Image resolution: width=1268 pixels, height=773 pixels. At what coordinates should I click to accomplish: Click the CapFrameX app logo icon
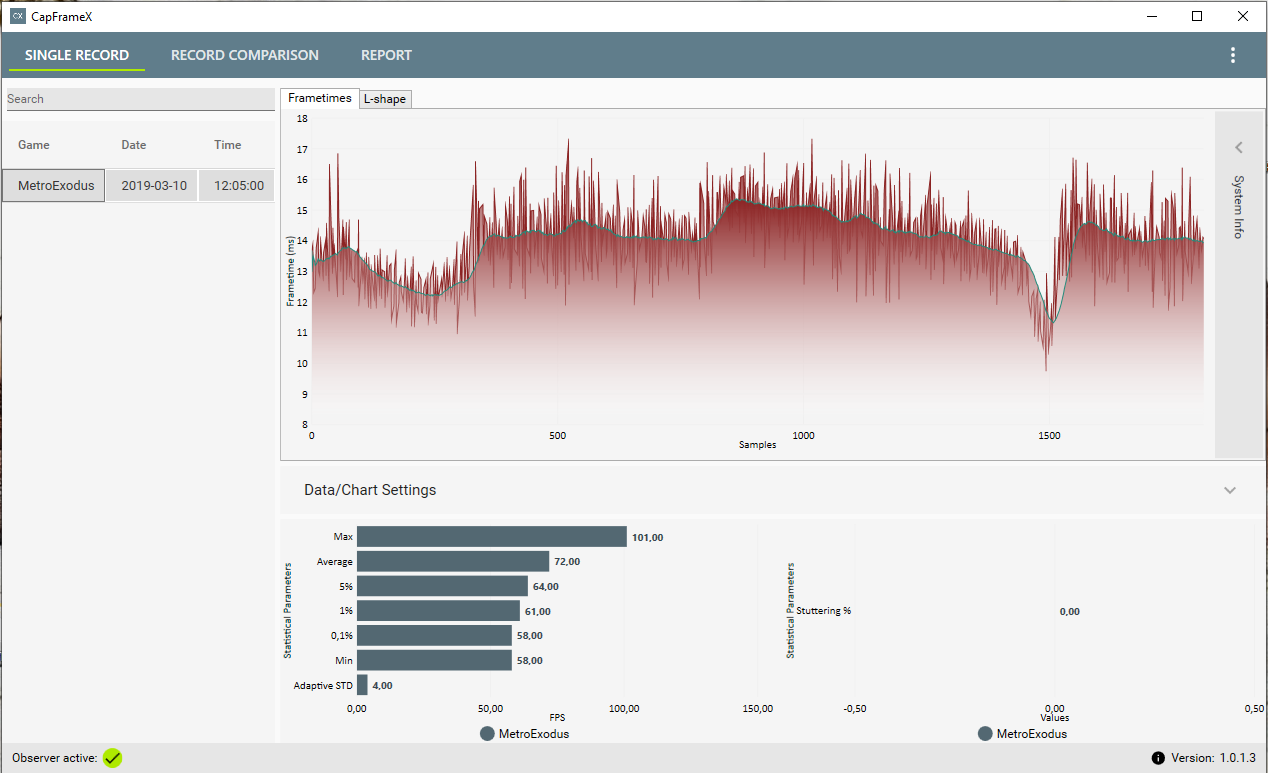17,17
